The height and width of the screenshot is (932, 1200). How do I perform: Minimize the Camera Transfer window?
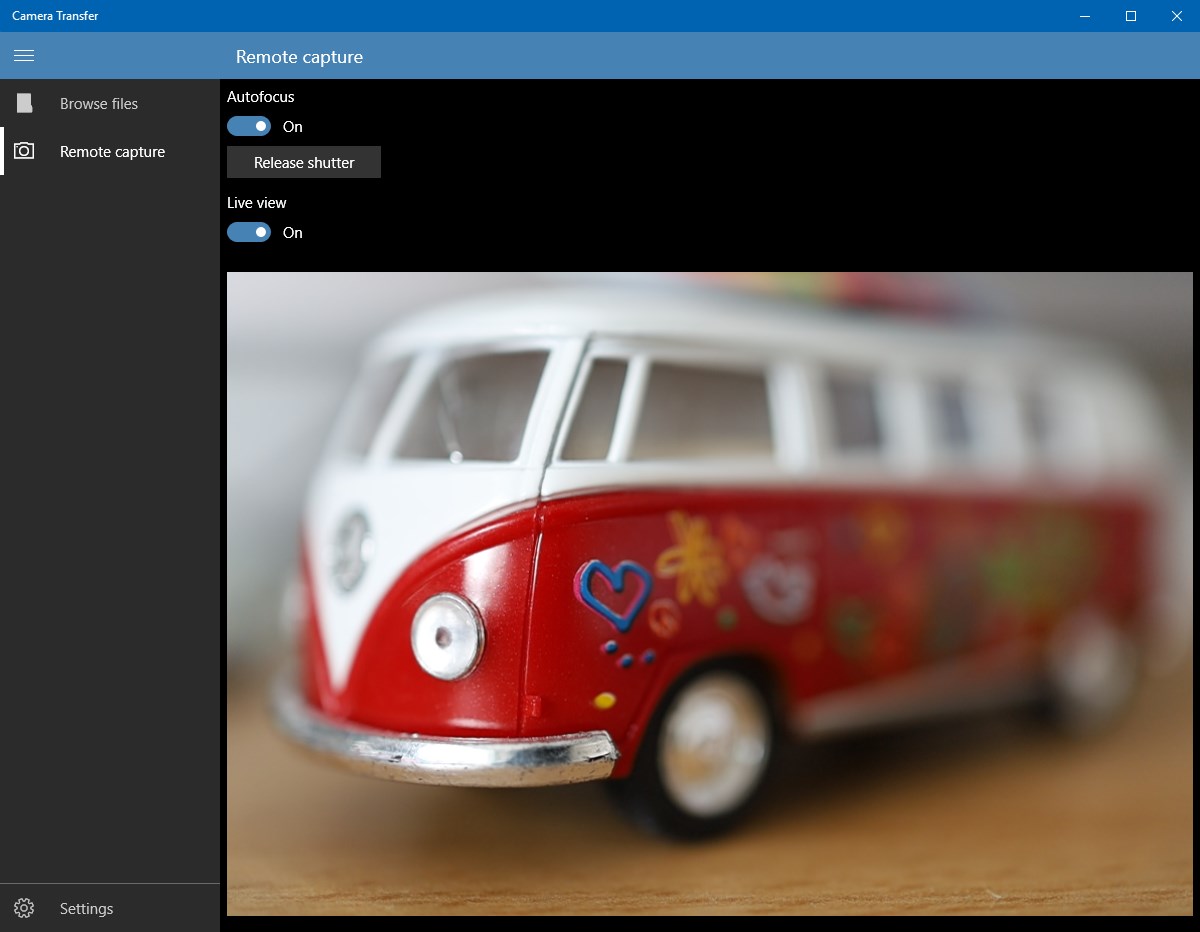pyautogui.click(x=1084, y=16)
